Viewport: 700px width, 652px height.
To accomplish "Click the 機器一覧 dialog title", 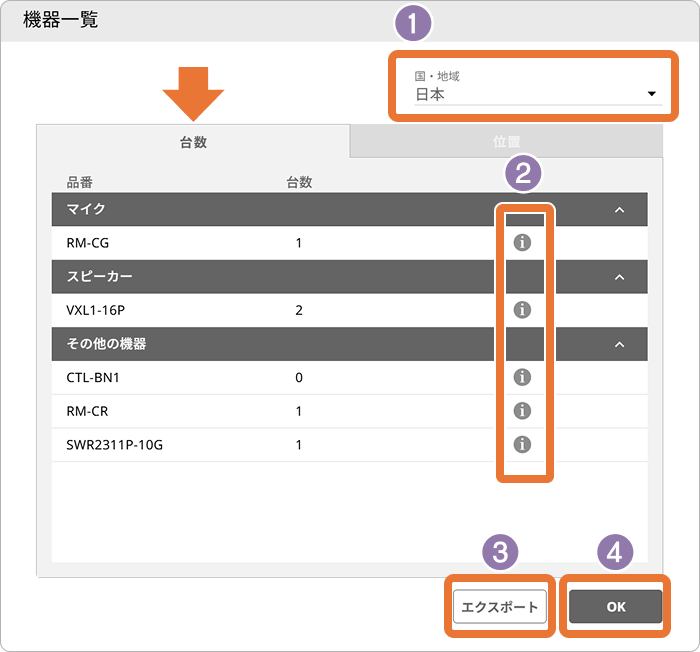I will [60, 20].
